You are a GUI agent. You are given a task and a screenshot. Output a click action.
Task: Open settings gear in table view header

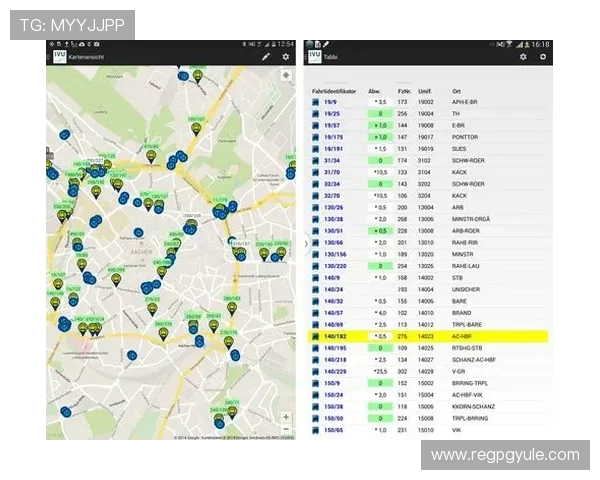(522, 57)
